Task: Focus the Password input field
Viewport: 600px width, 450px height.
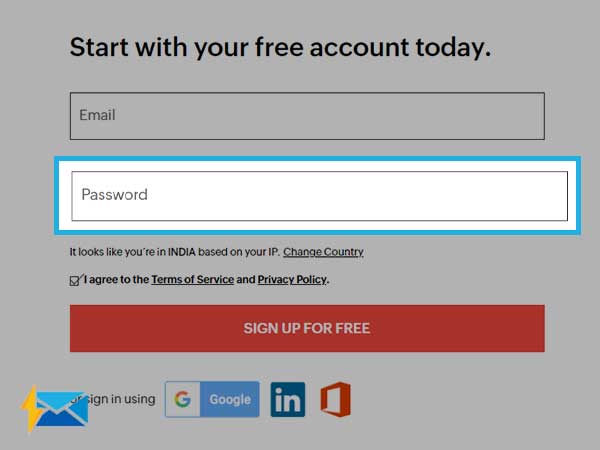Action: tap(320, 196)
